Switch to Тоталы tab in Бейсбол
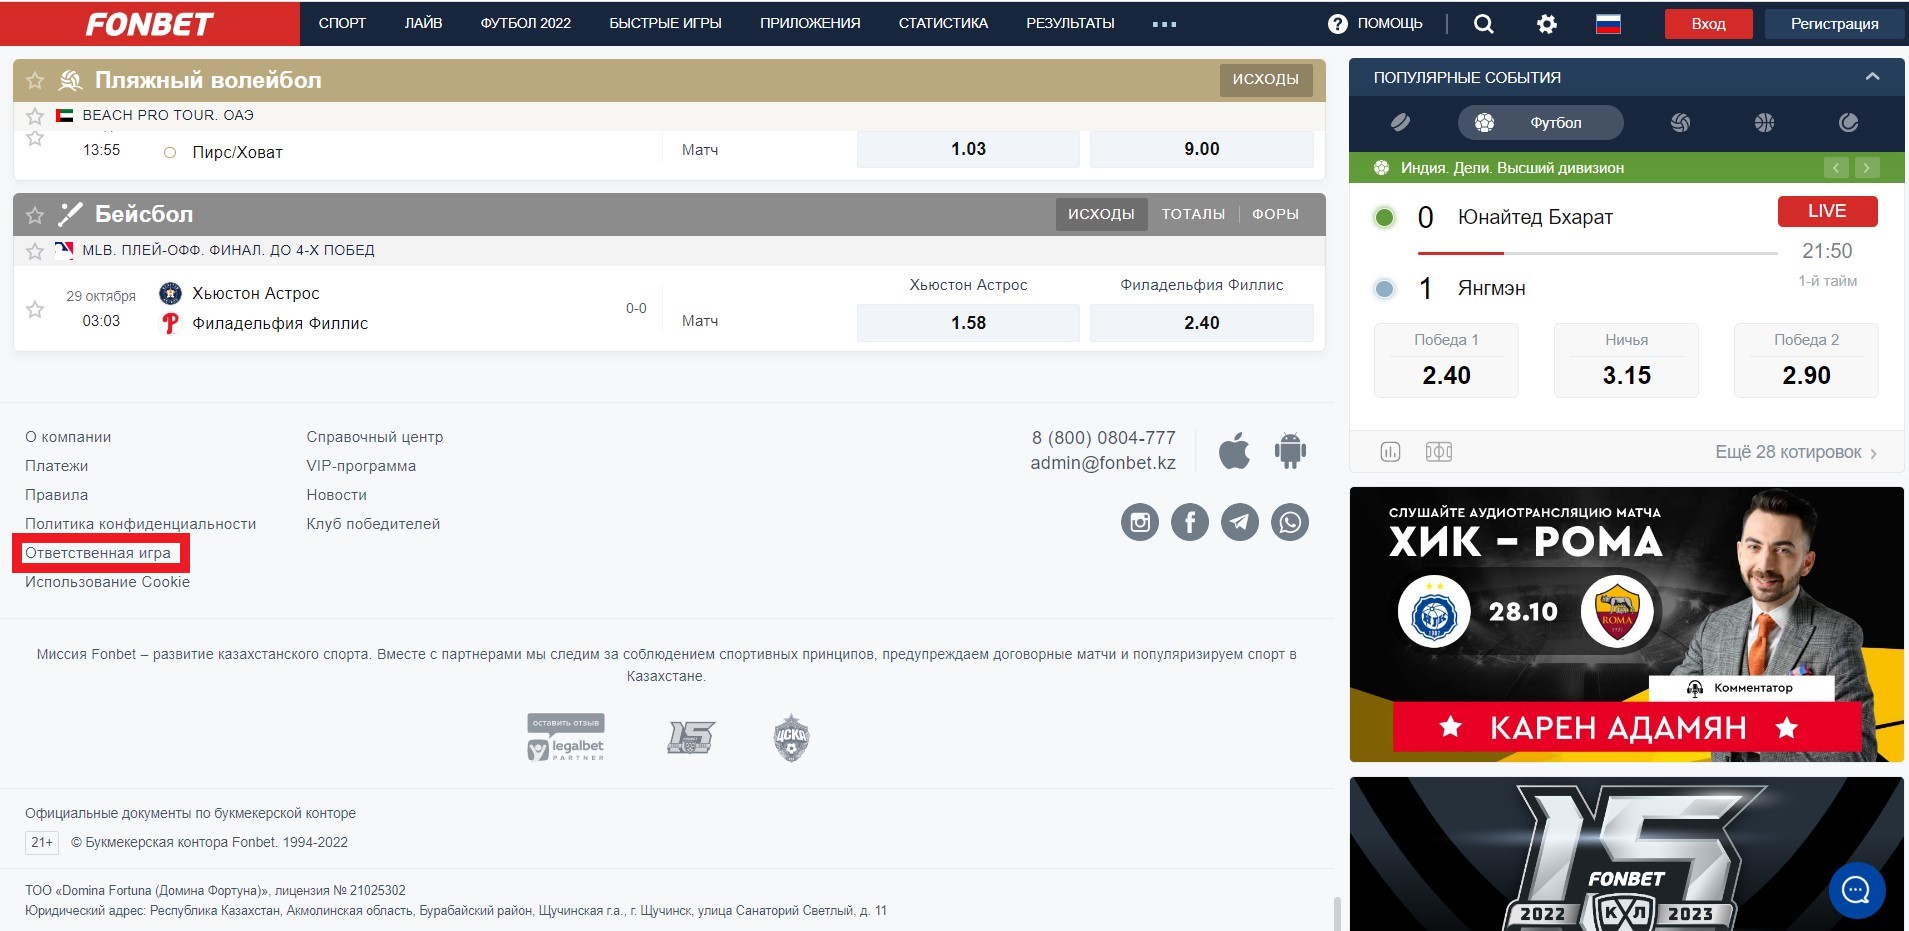1909x931 pixels. (1193, 214)
